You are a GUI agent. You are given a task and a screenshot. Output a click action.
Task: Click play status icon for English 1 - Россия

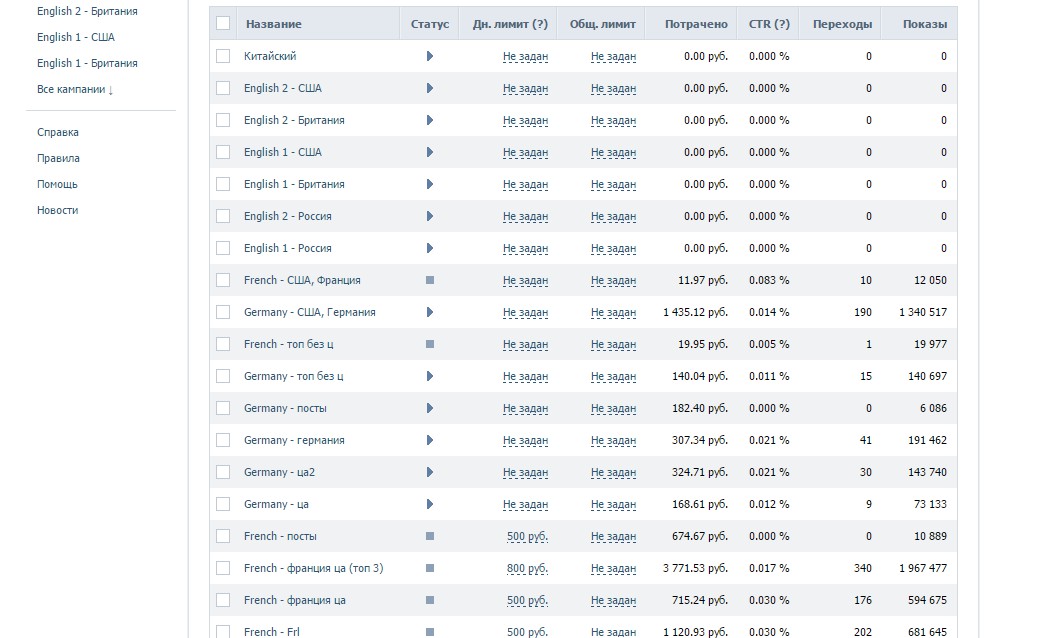(x=430, y=248)
